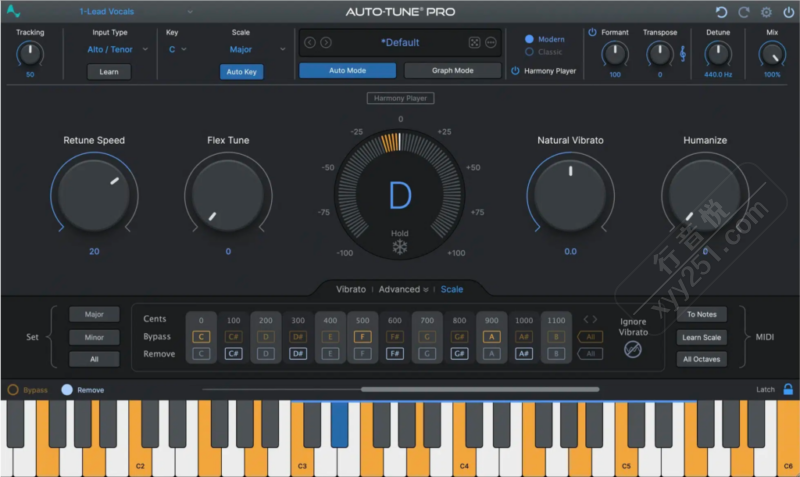Click the keyboard Latch lock icon
Screen dimensions: 800x477
[x=788, y=389]
